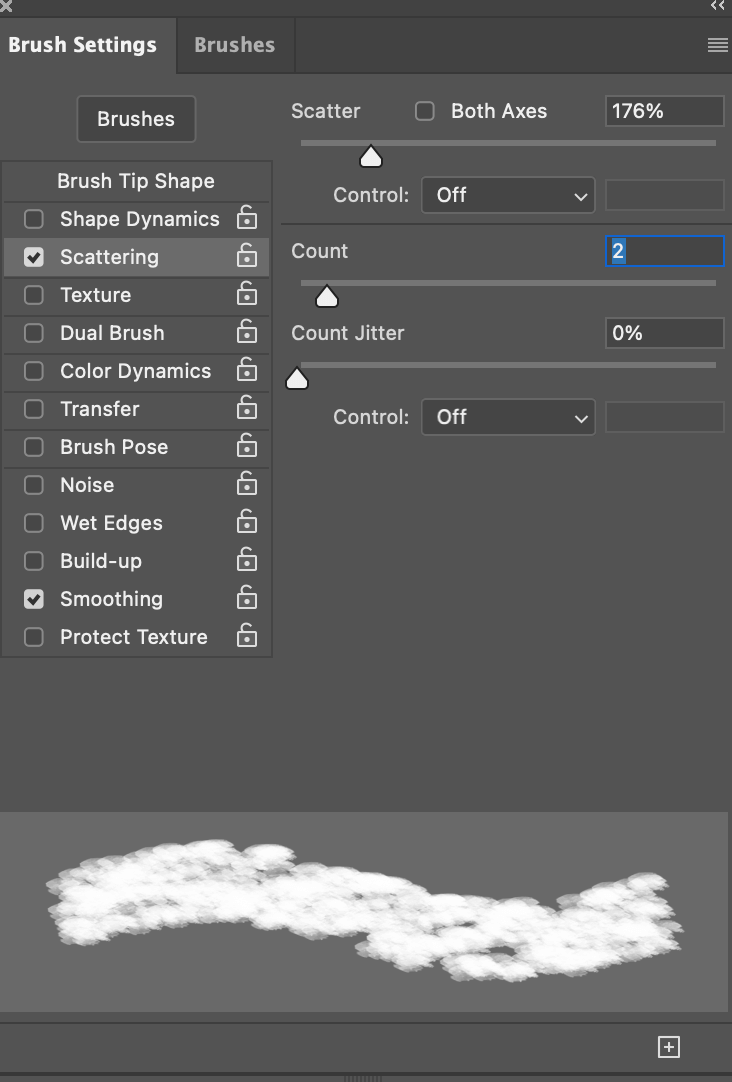
Task: Lock the Color Dynamics settings
Action: [x=246, y=371]
